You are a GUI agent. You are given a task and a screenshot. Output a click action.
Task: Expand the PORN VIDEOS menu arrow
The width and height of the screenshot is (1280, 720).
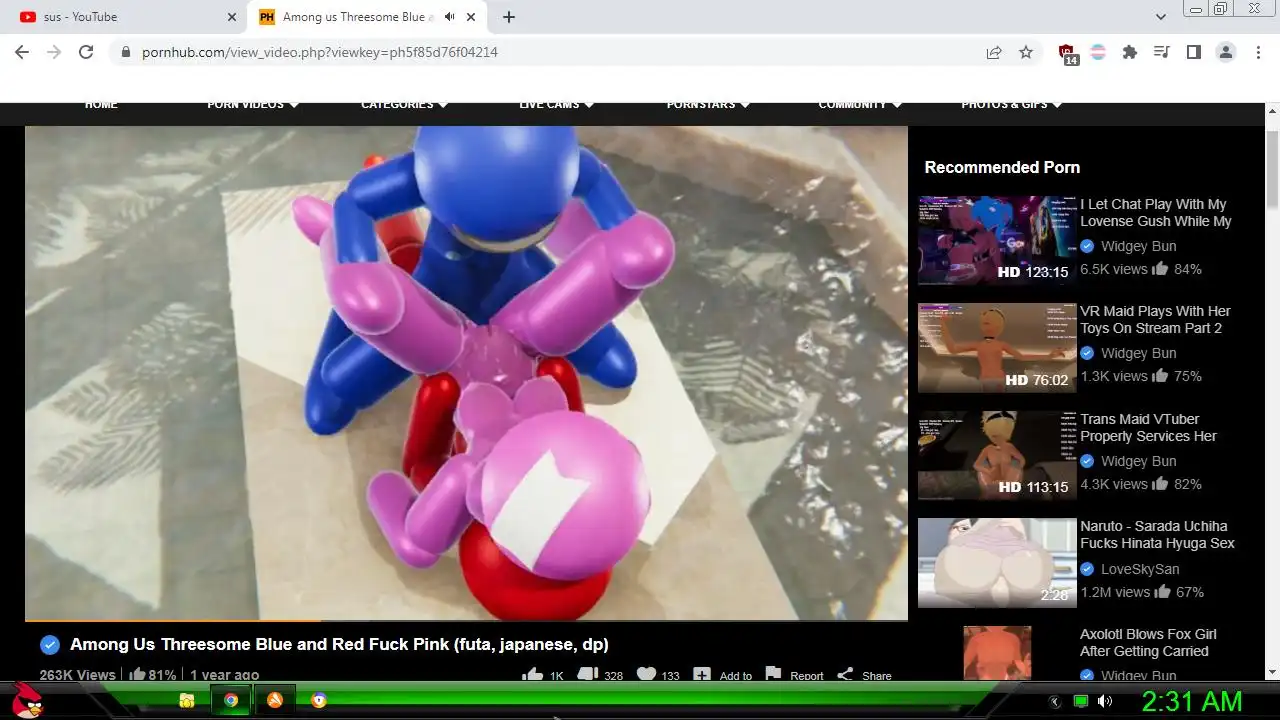click(294, 105)
